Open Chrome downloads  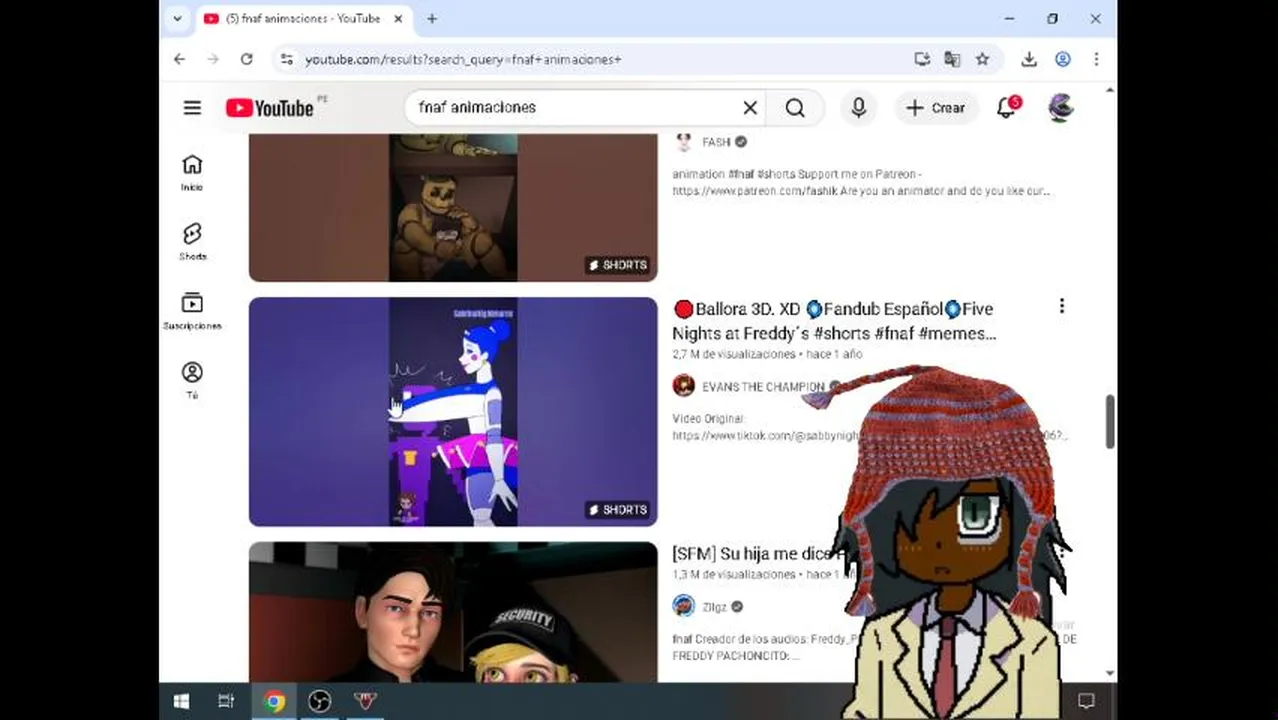coord(1029,59)
